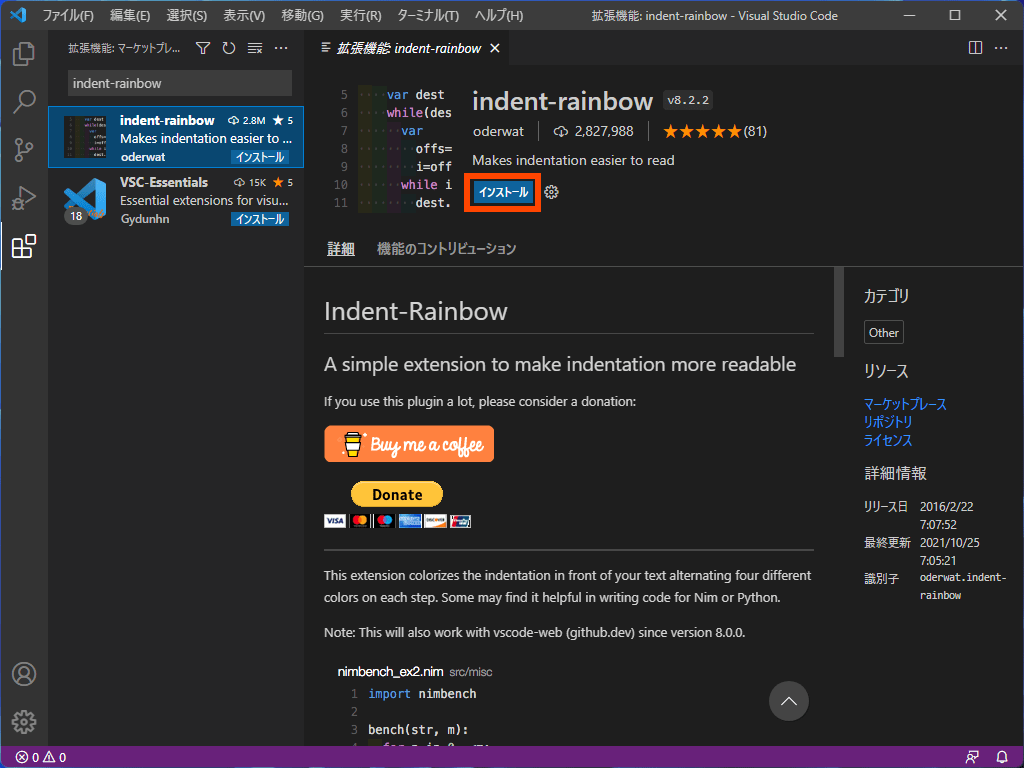Viewport: 1024px width, 768px height.
Task: Open the Accounts icon in the activity bar
Action: coord(24,674)
